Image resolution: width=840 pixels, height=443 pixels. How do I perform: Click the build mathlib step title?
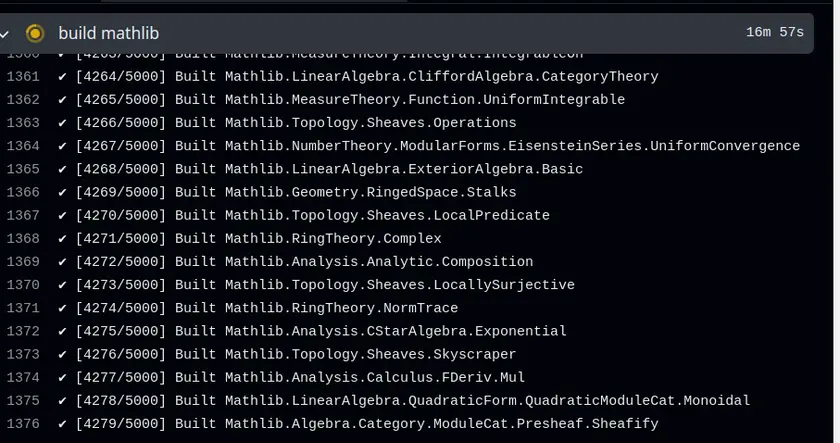pyautogui.click(x=109, y=33)
